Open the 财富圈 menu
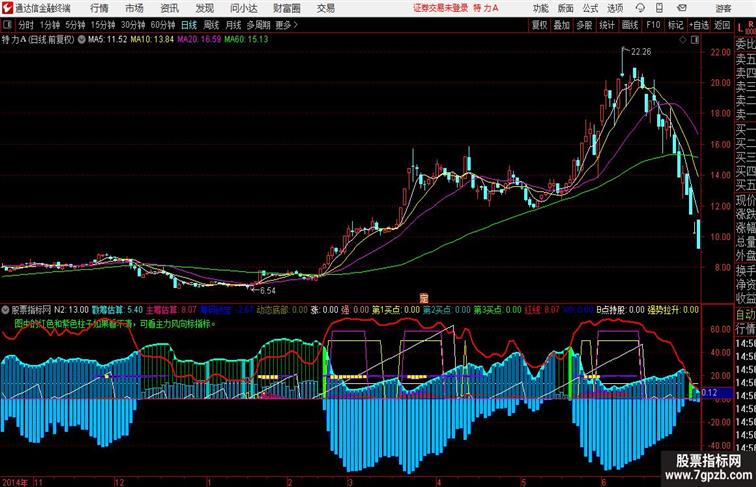Screen dimensions: 756x487 [x=286, y=8]
